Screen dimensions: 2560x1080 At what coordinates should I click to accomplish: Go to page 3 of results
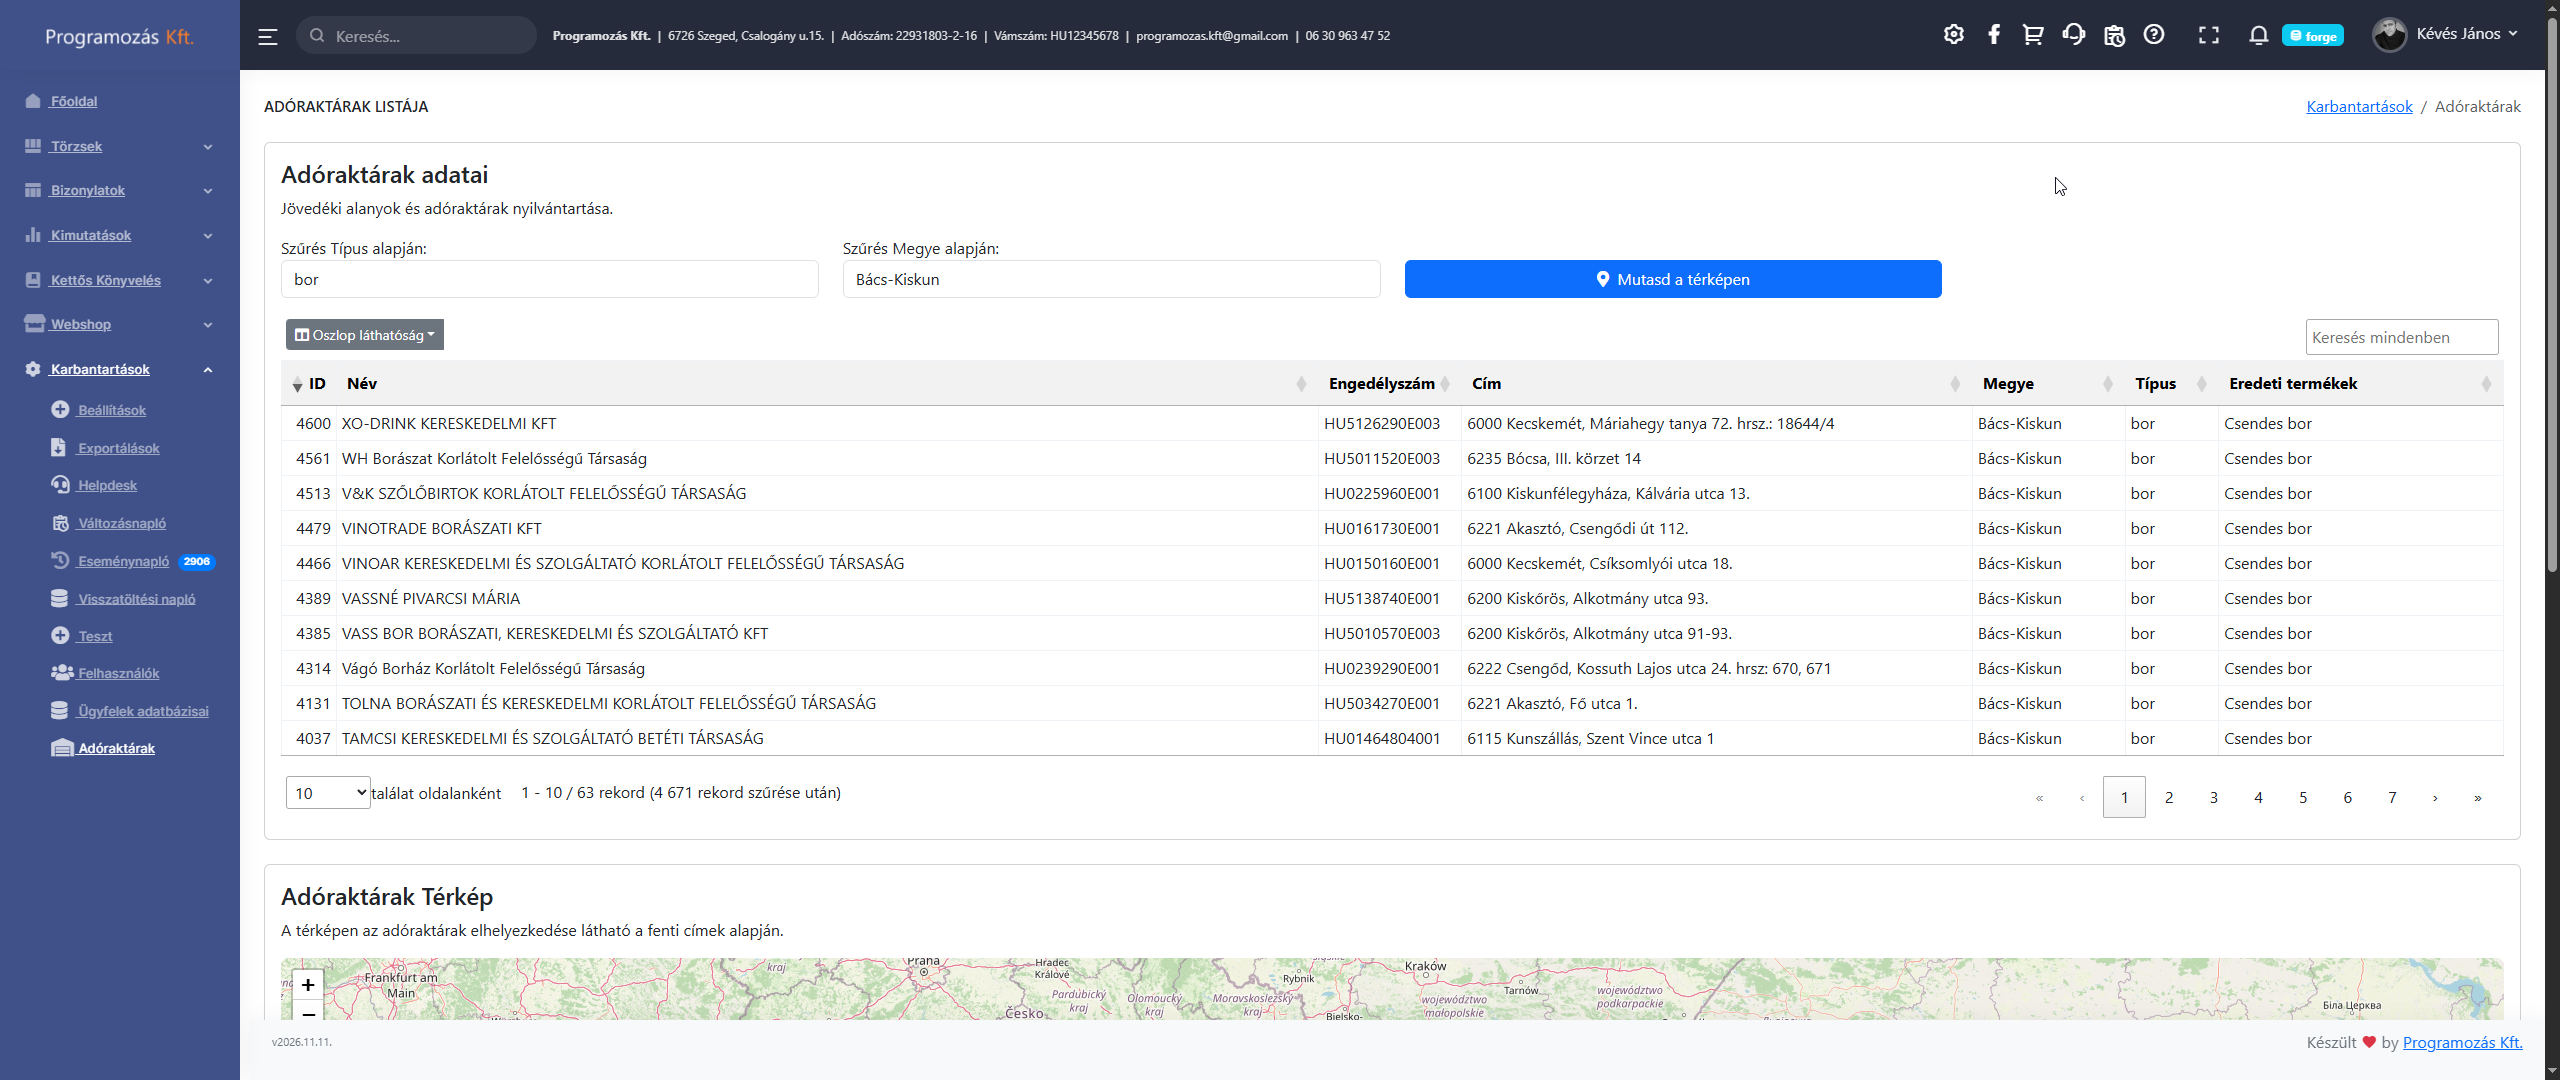click(x=2213, y=797)
